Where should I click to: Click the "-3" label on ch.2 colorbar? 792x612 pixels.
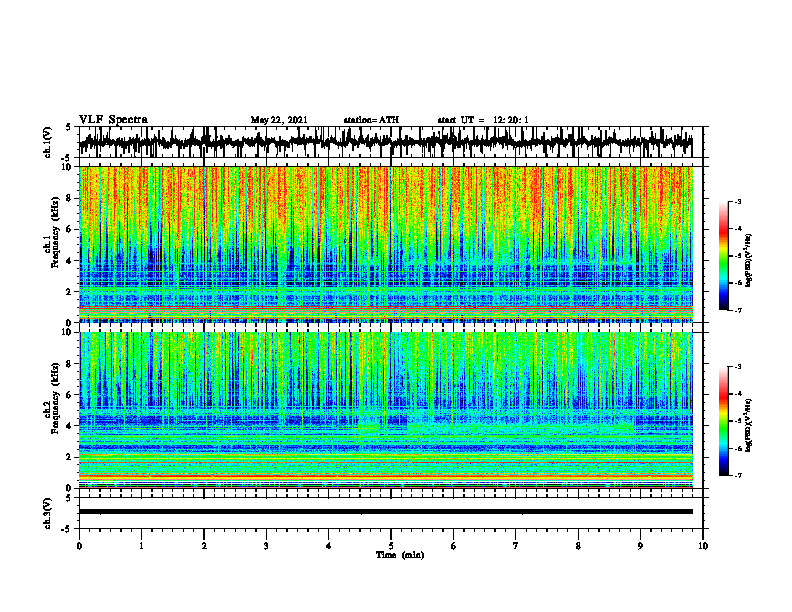(x=738, y=367)
